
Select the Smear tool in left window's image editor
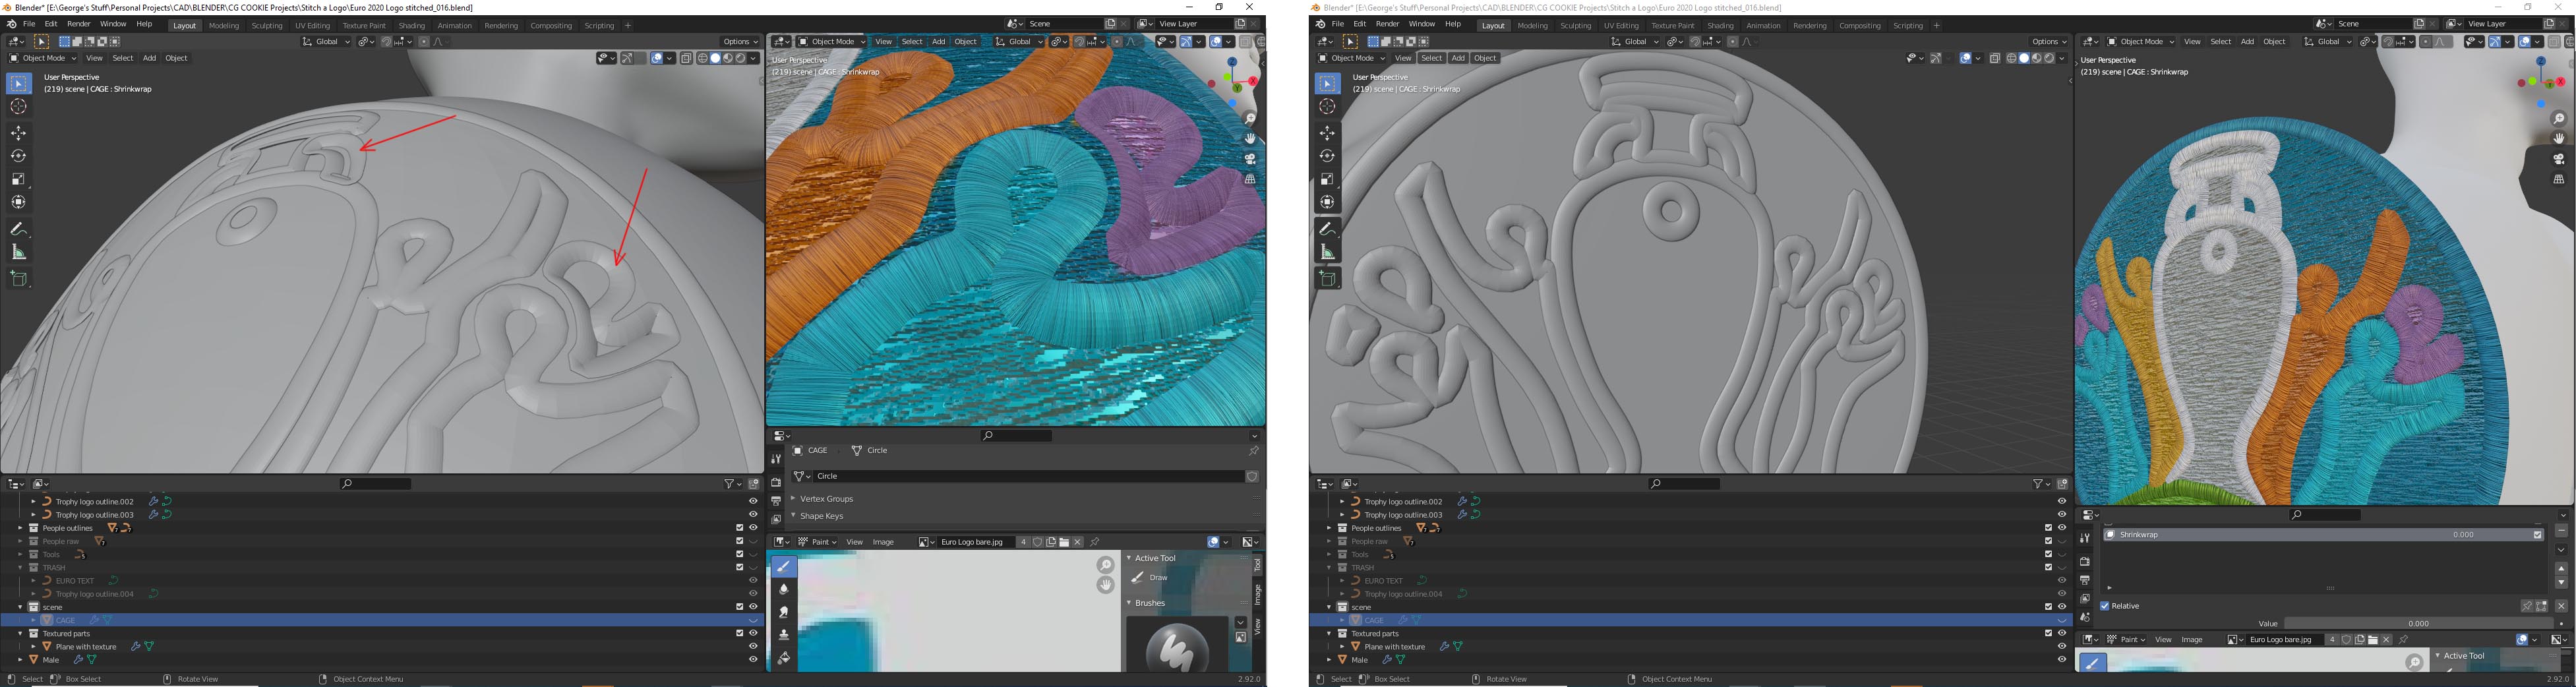click(x=784, y=612)
